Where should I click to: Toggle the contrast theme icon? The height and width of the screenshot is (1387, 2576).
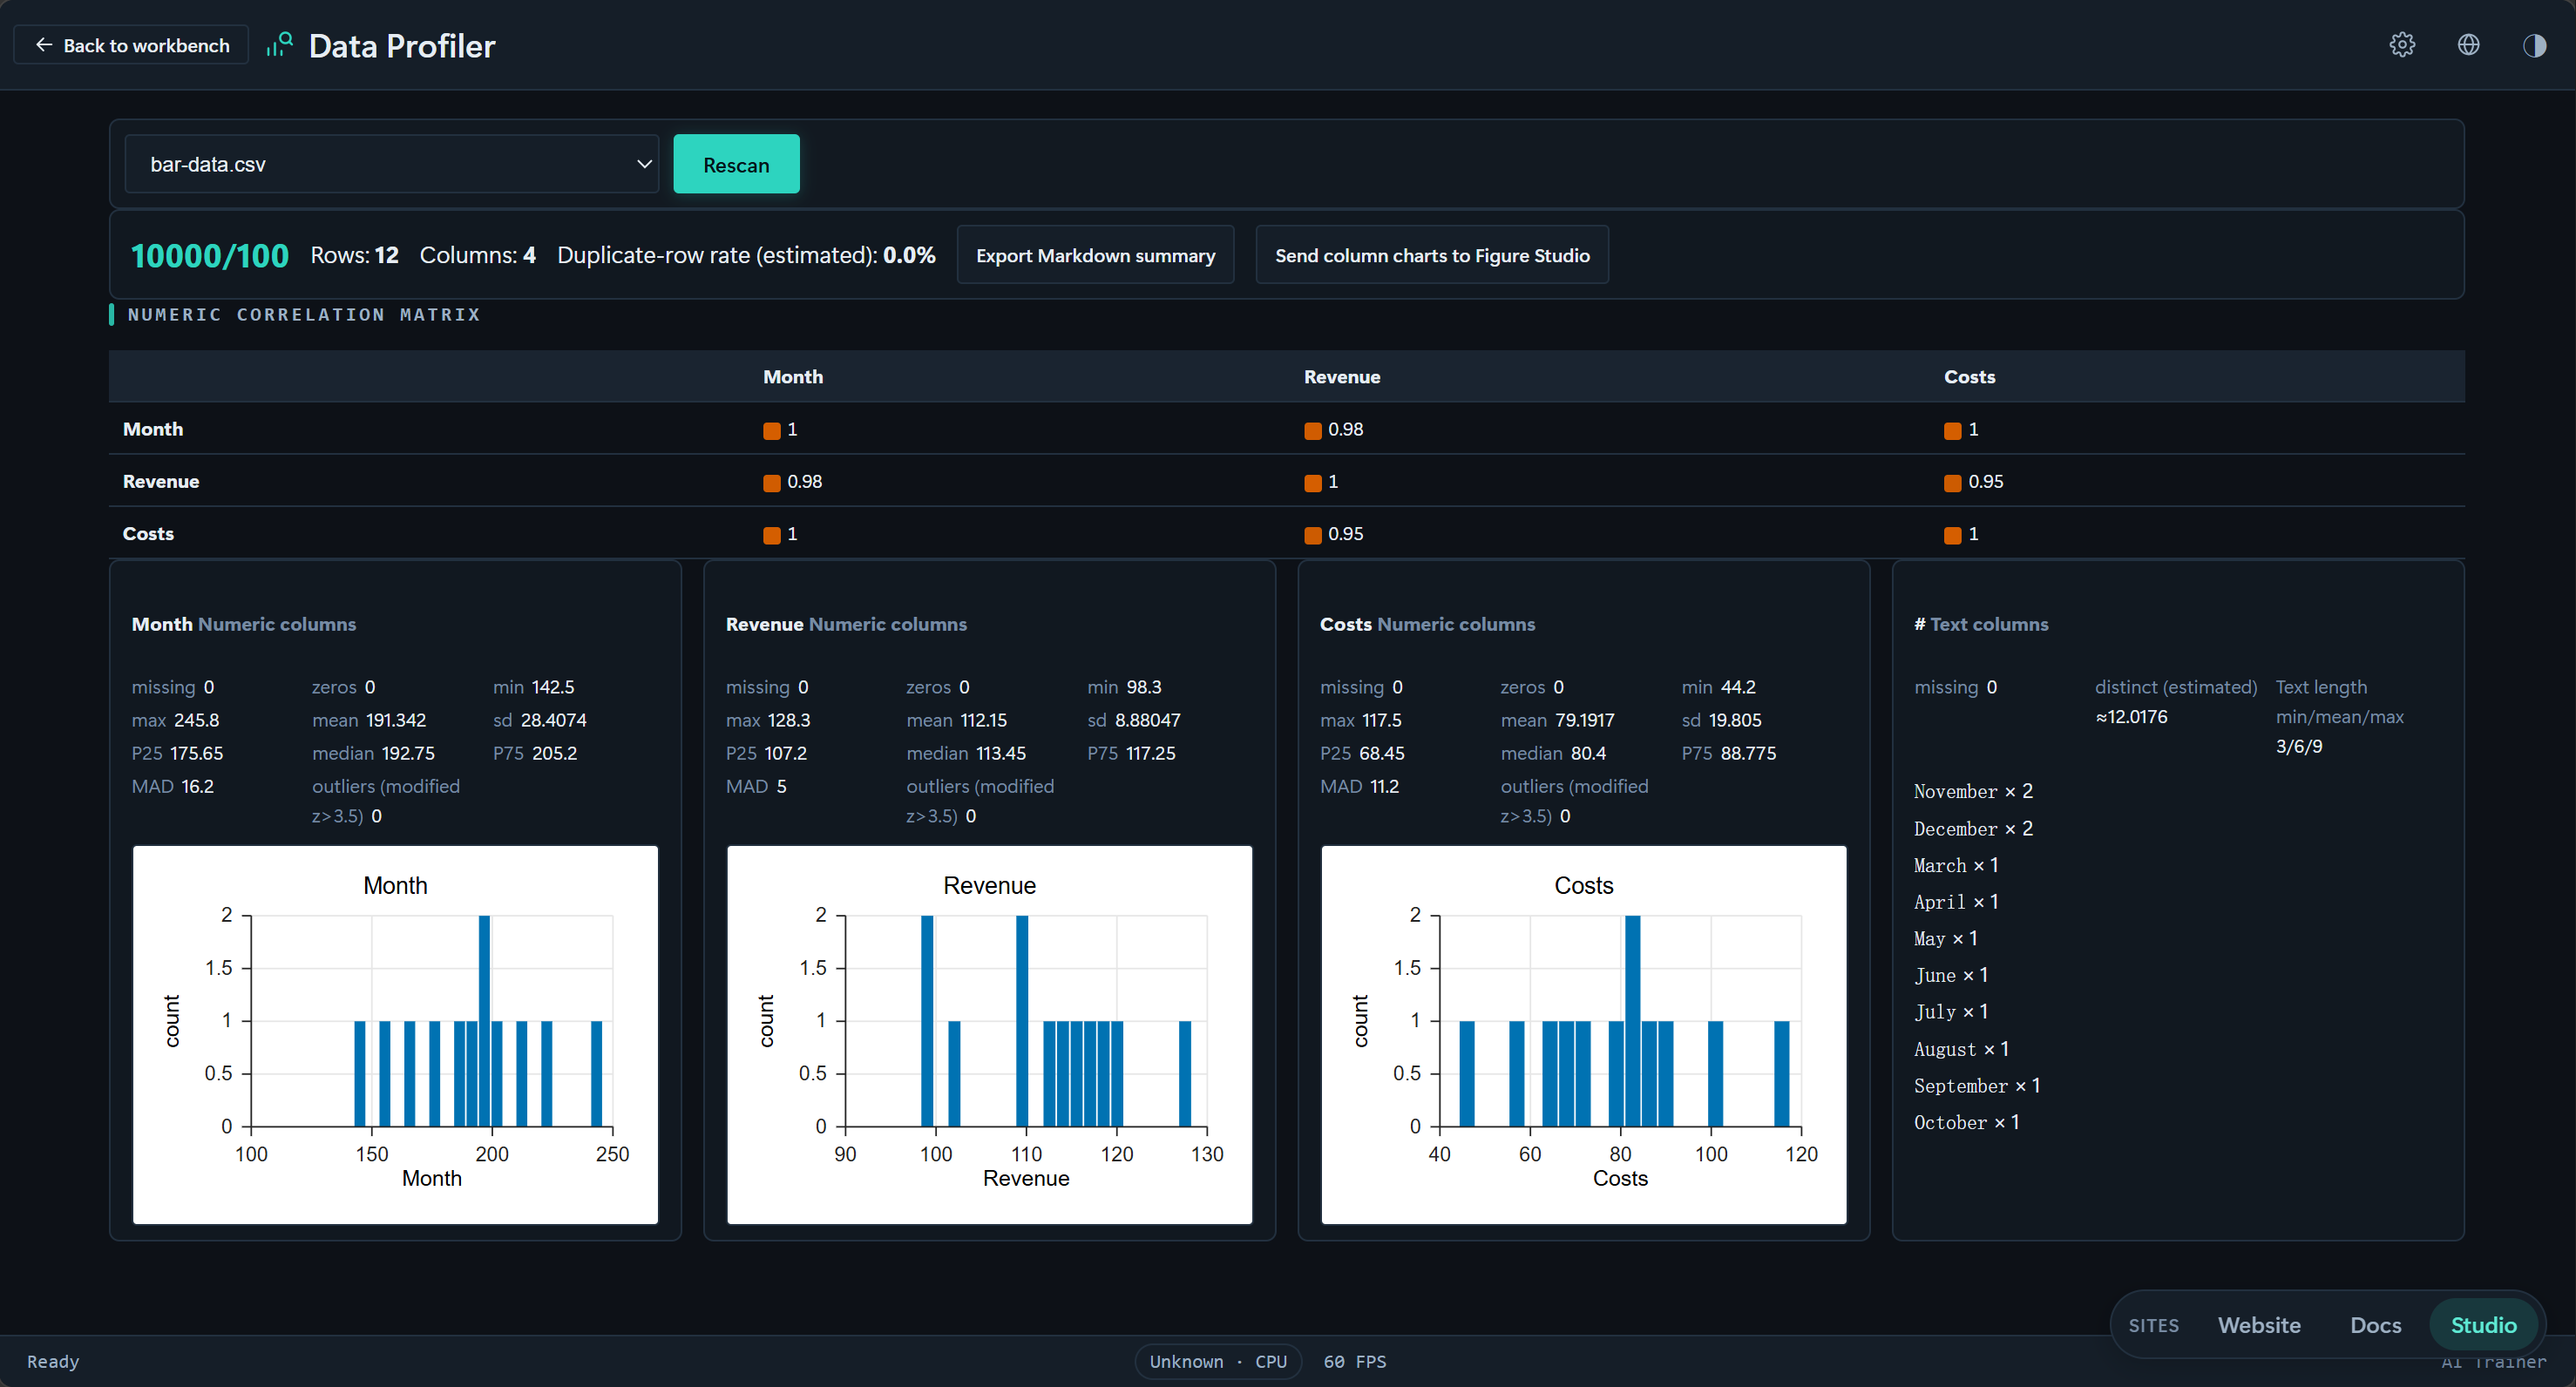[x=2534, y=45]
